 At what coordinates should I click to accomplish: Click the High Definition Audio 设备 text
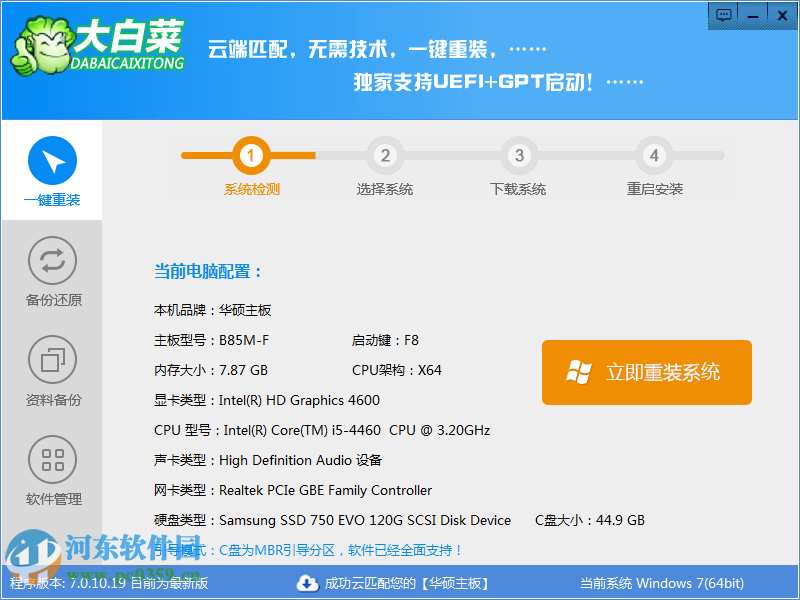point(300,460)
